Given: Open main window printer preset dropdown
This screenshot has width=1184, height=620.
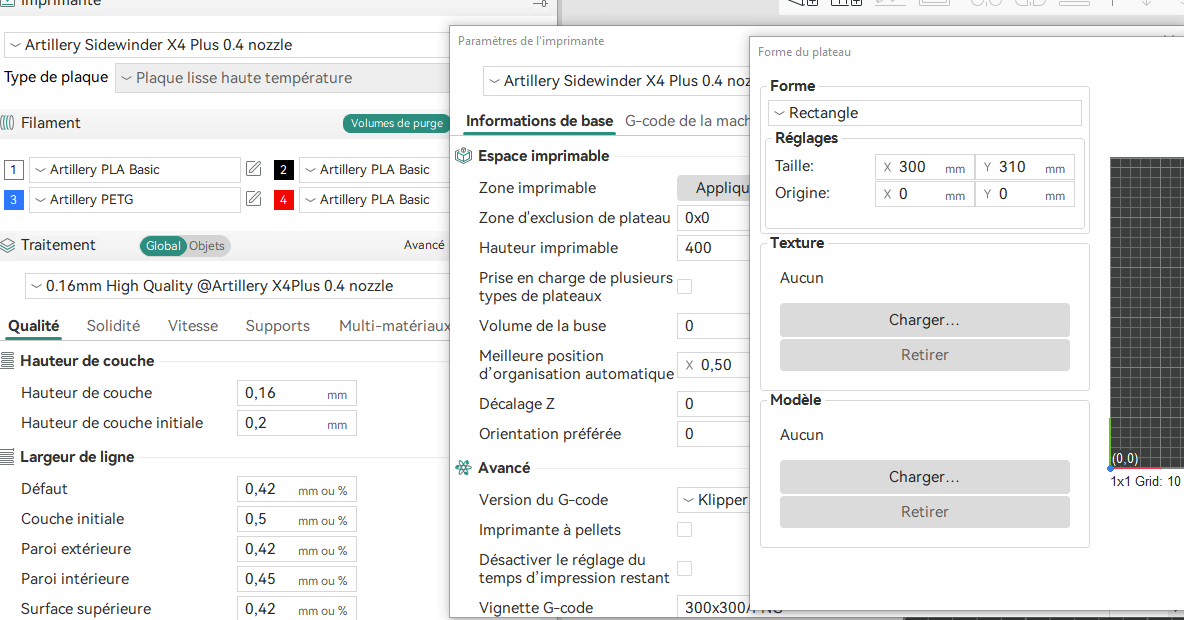Looking at the screenshot, I should (227, 45).
